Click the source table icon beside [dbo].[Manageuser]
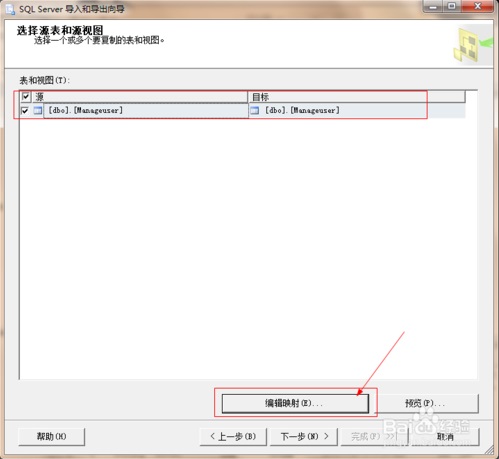 pos(38,110)
